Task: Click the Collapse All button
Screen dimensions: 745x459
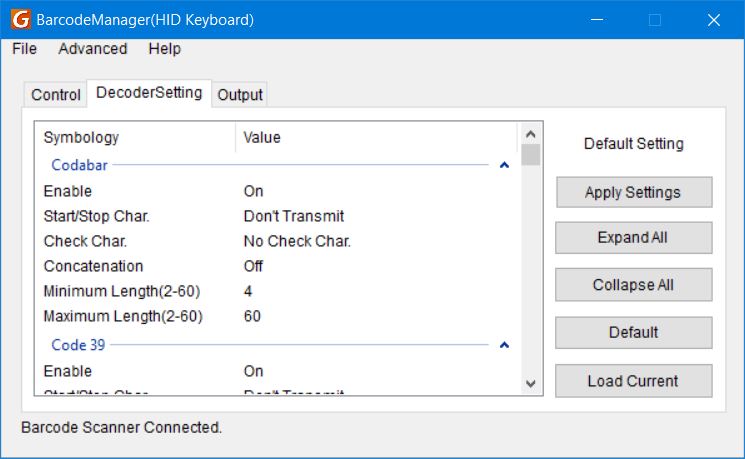Action: click(x=633, y=285)
